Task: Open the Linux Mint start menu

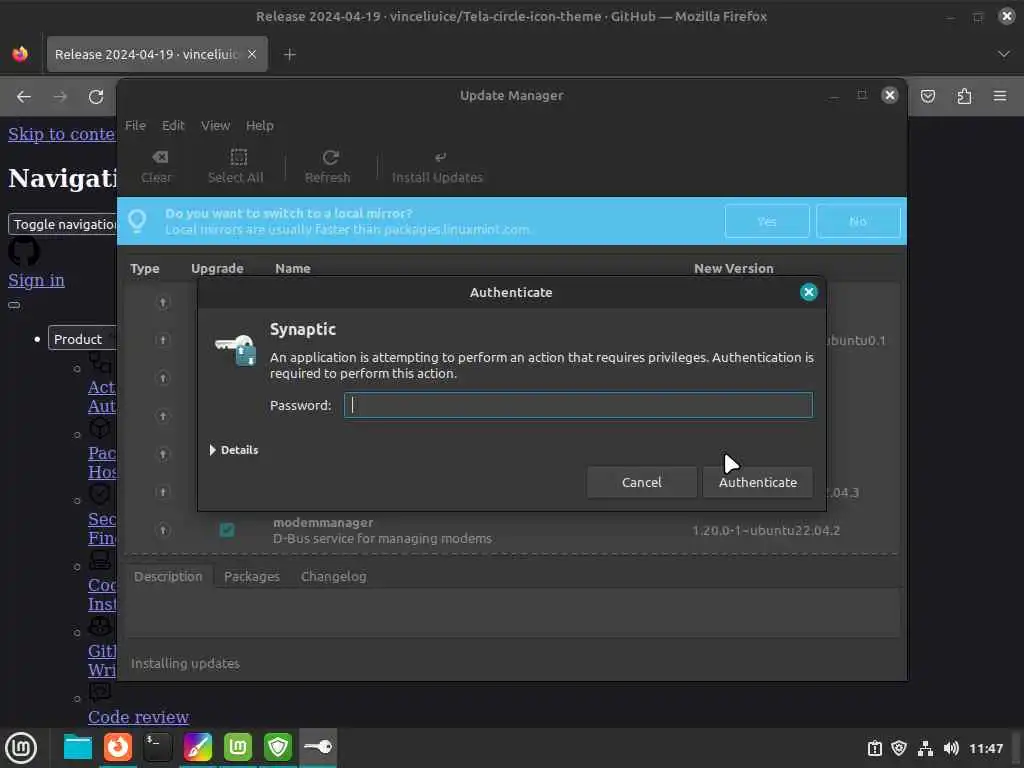Action: 20,747
